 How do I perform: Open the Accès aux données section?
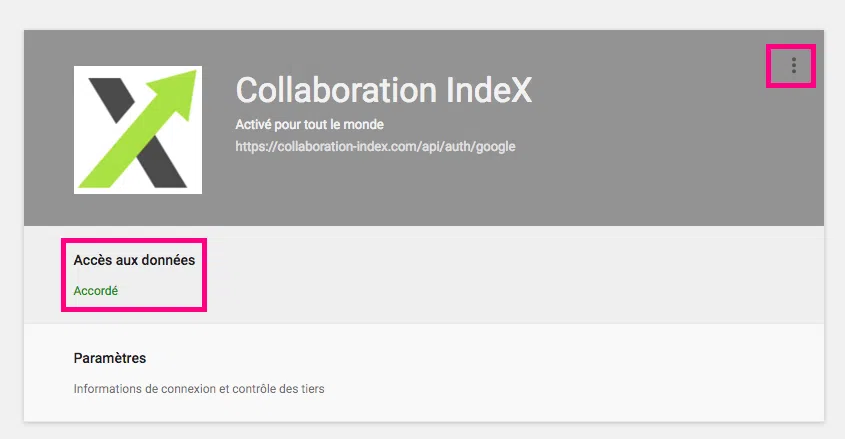pos(424,275)
